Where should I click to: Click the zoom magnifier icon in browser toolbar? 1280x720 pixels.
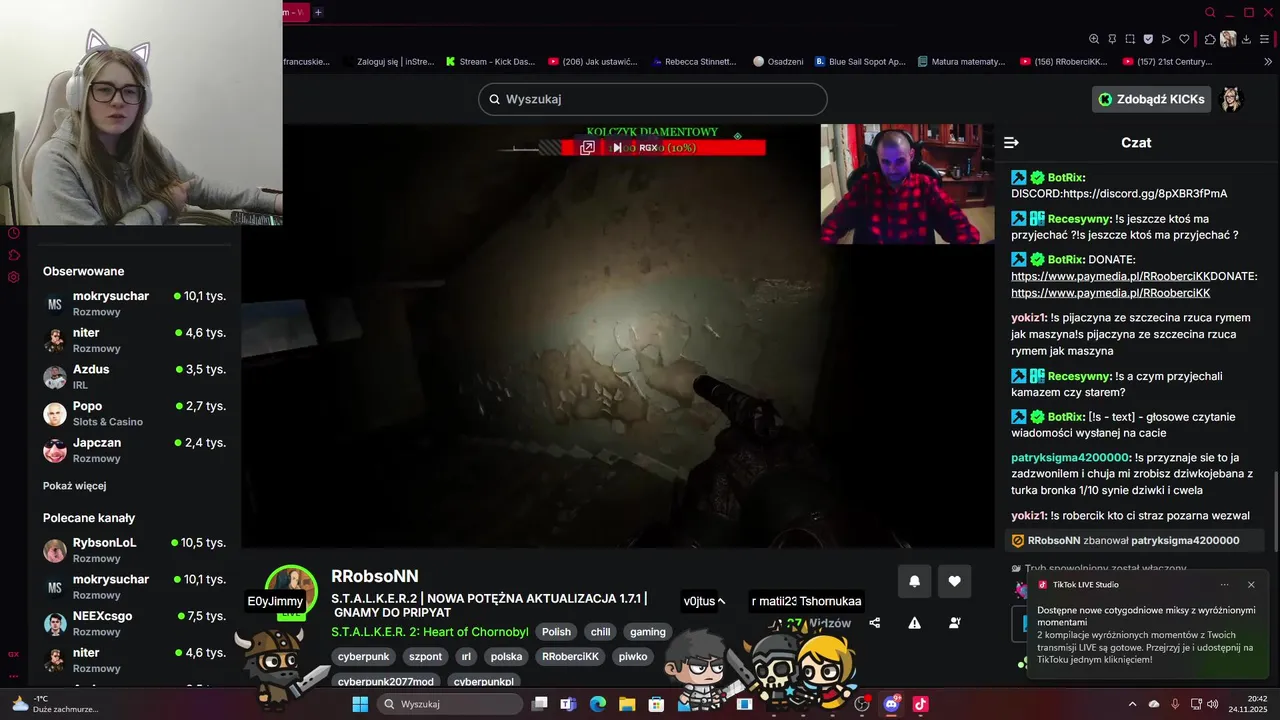click(x=1094, y=39)
